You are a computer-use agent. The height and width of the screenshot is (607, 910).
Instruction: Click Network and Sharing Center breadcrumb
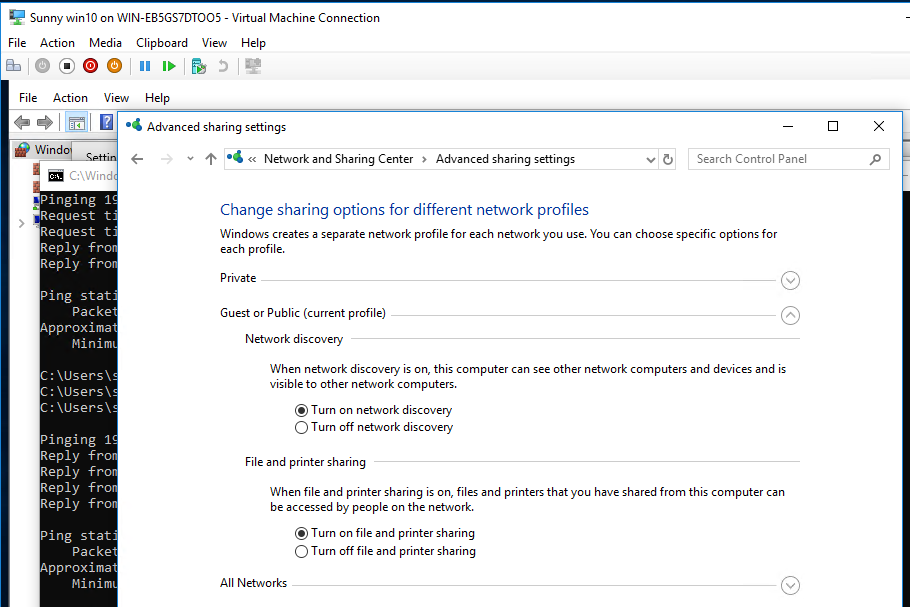point(338,159)
